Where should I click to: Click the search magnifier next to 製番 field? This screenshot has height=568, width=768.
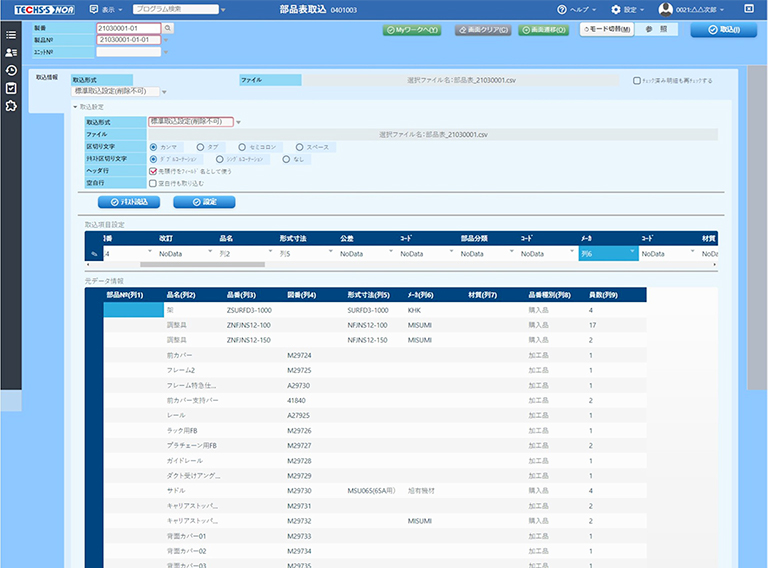[x=168, y=28]
